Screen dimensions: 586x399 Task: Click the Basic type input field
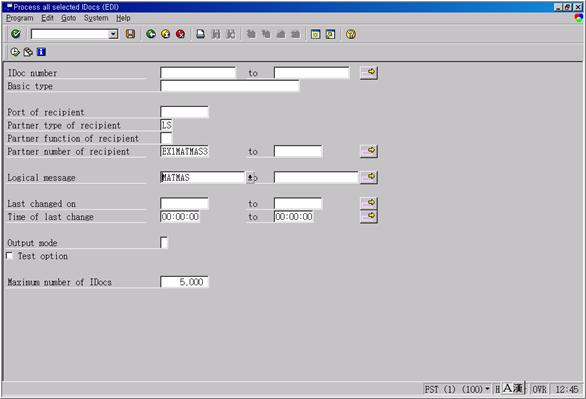pyautogui.click(x=230, y=86)
